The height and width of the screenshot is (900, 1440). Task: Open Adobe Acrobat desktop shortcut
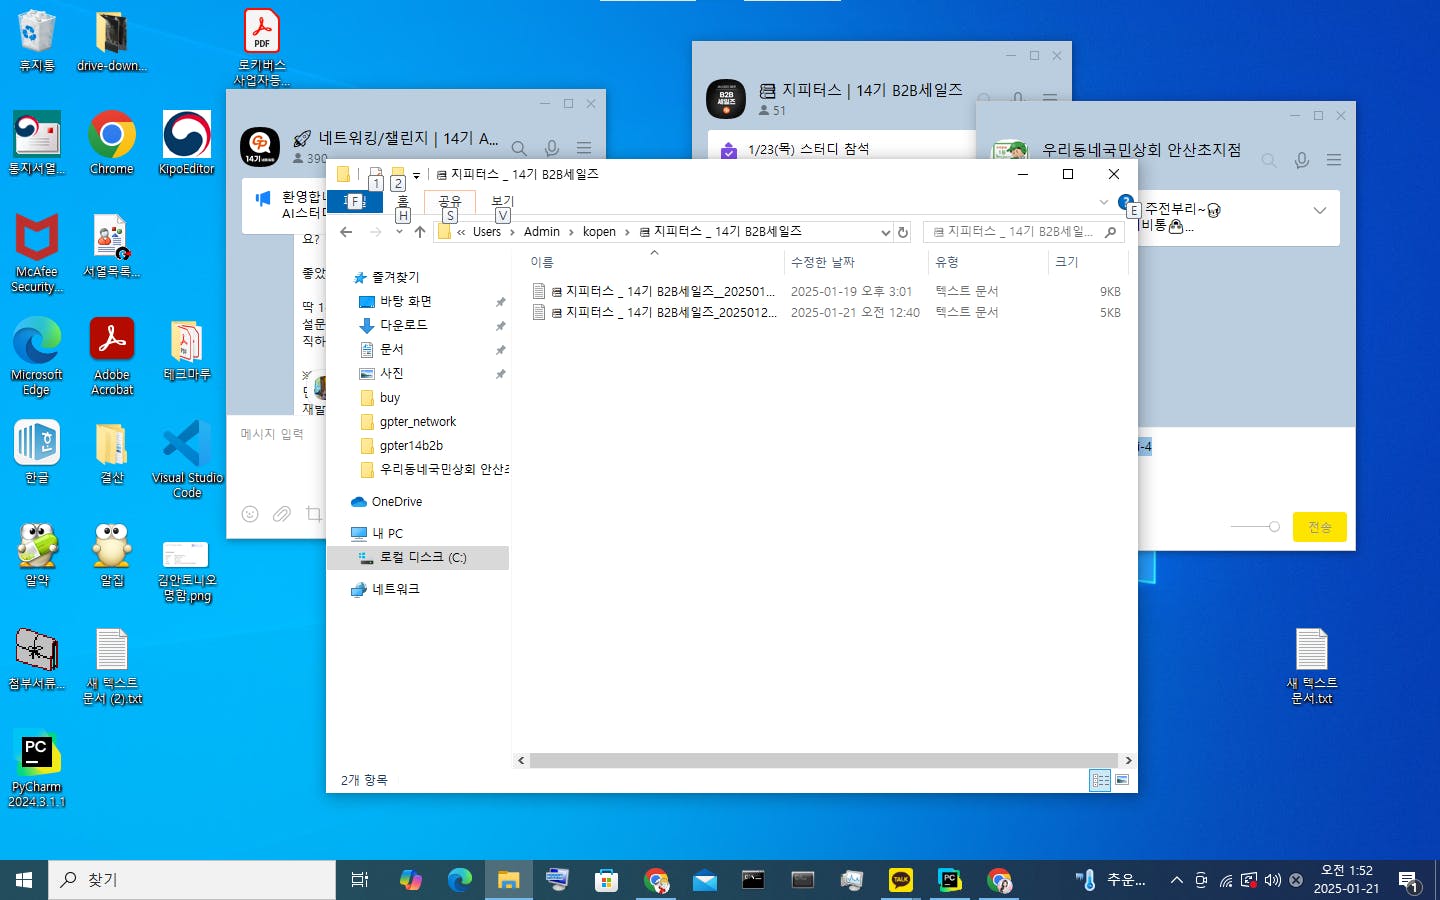112,357
